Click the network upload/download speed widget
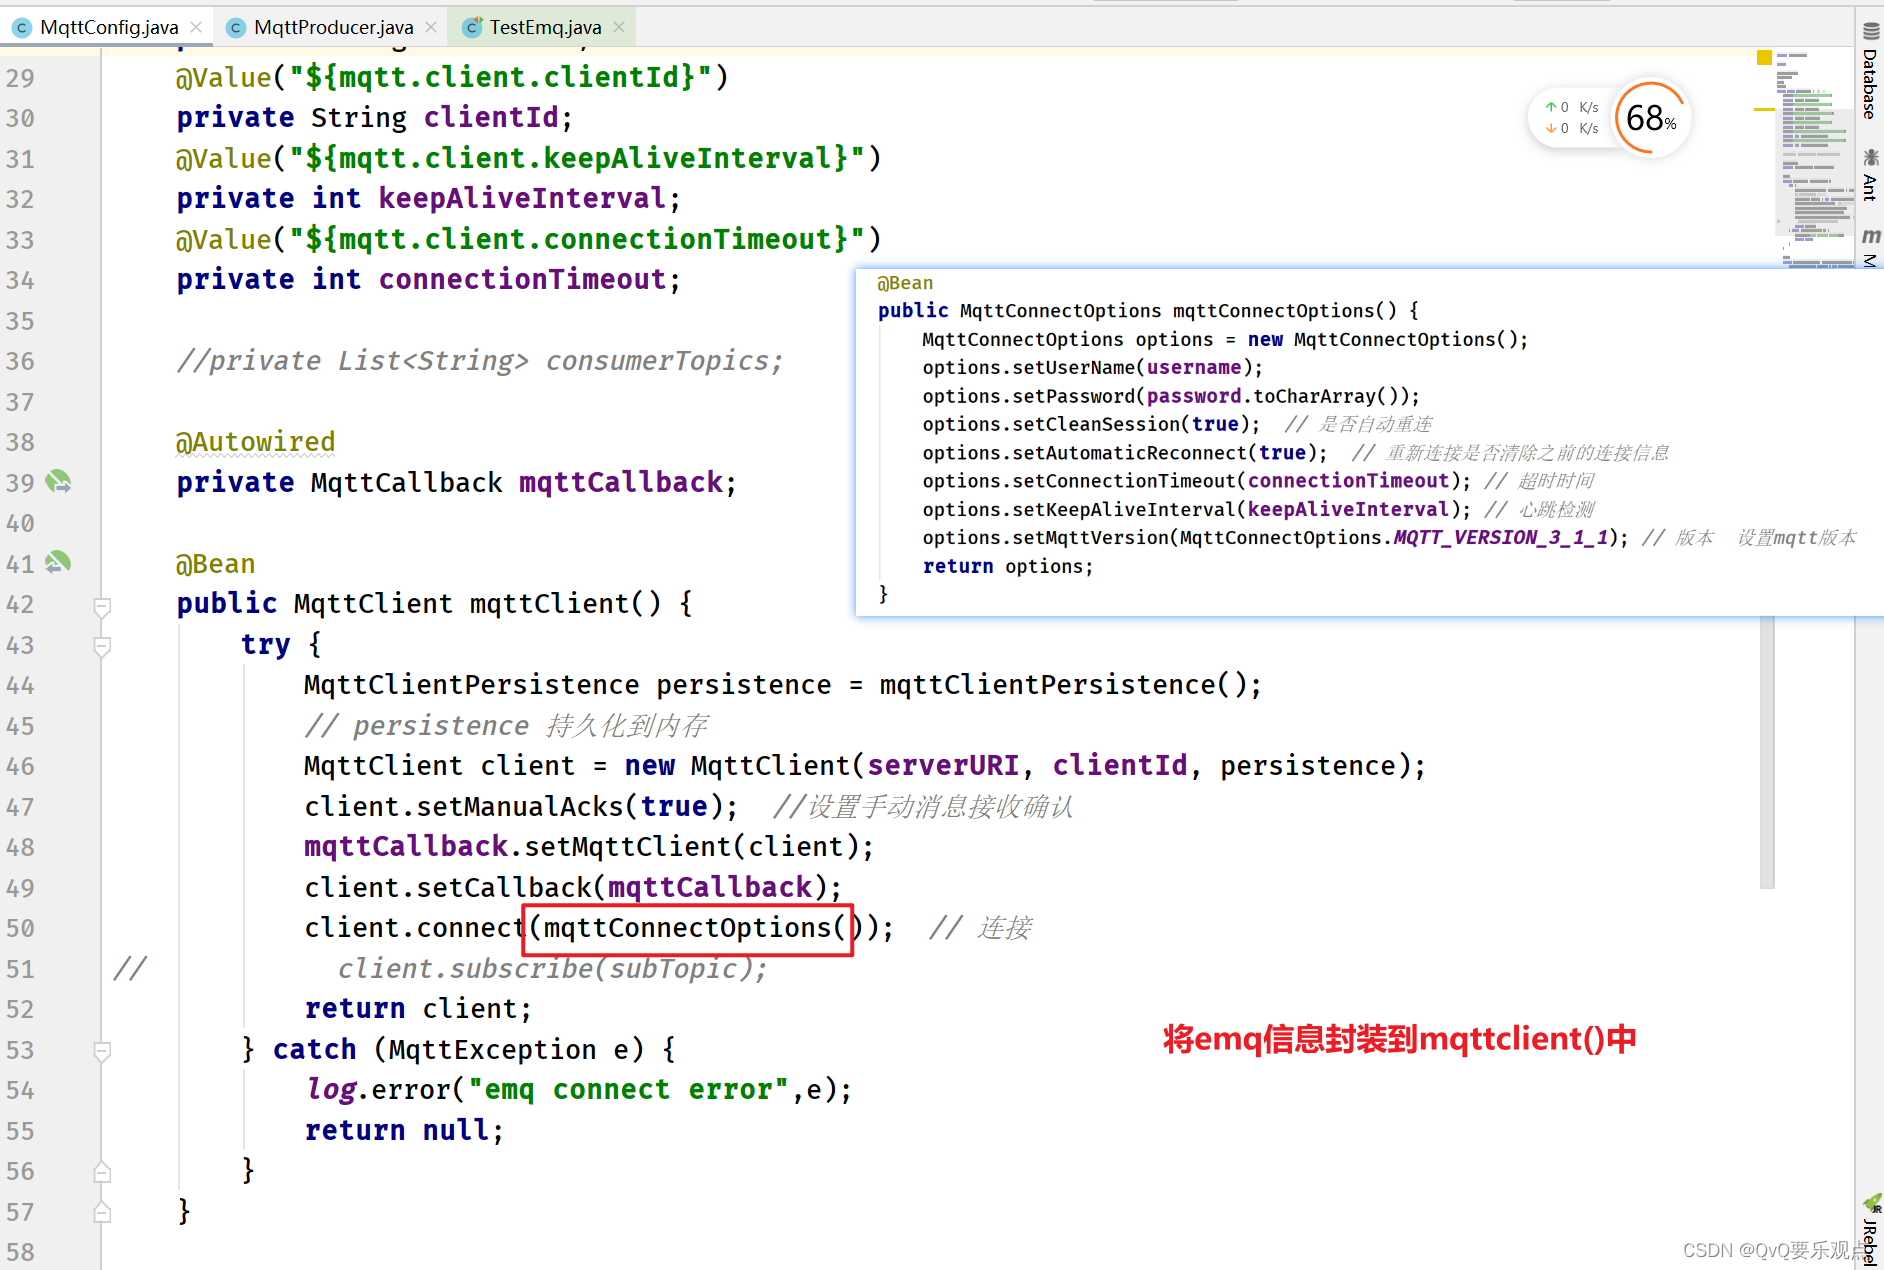 point(1572,118)
